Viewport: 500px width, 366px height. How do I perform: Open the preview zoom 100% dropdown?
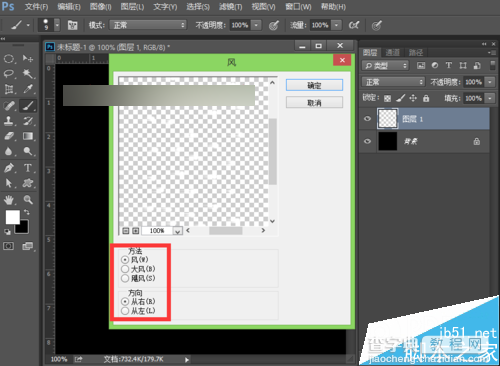click(178, 231)
